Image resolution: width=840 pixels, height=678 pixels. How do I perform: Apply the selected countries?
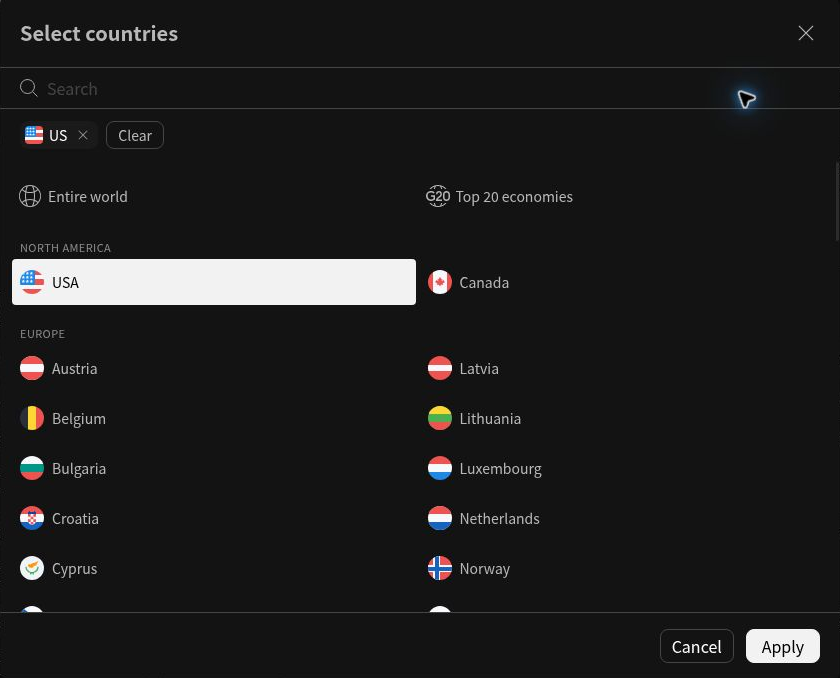click(x=783, y=646)
